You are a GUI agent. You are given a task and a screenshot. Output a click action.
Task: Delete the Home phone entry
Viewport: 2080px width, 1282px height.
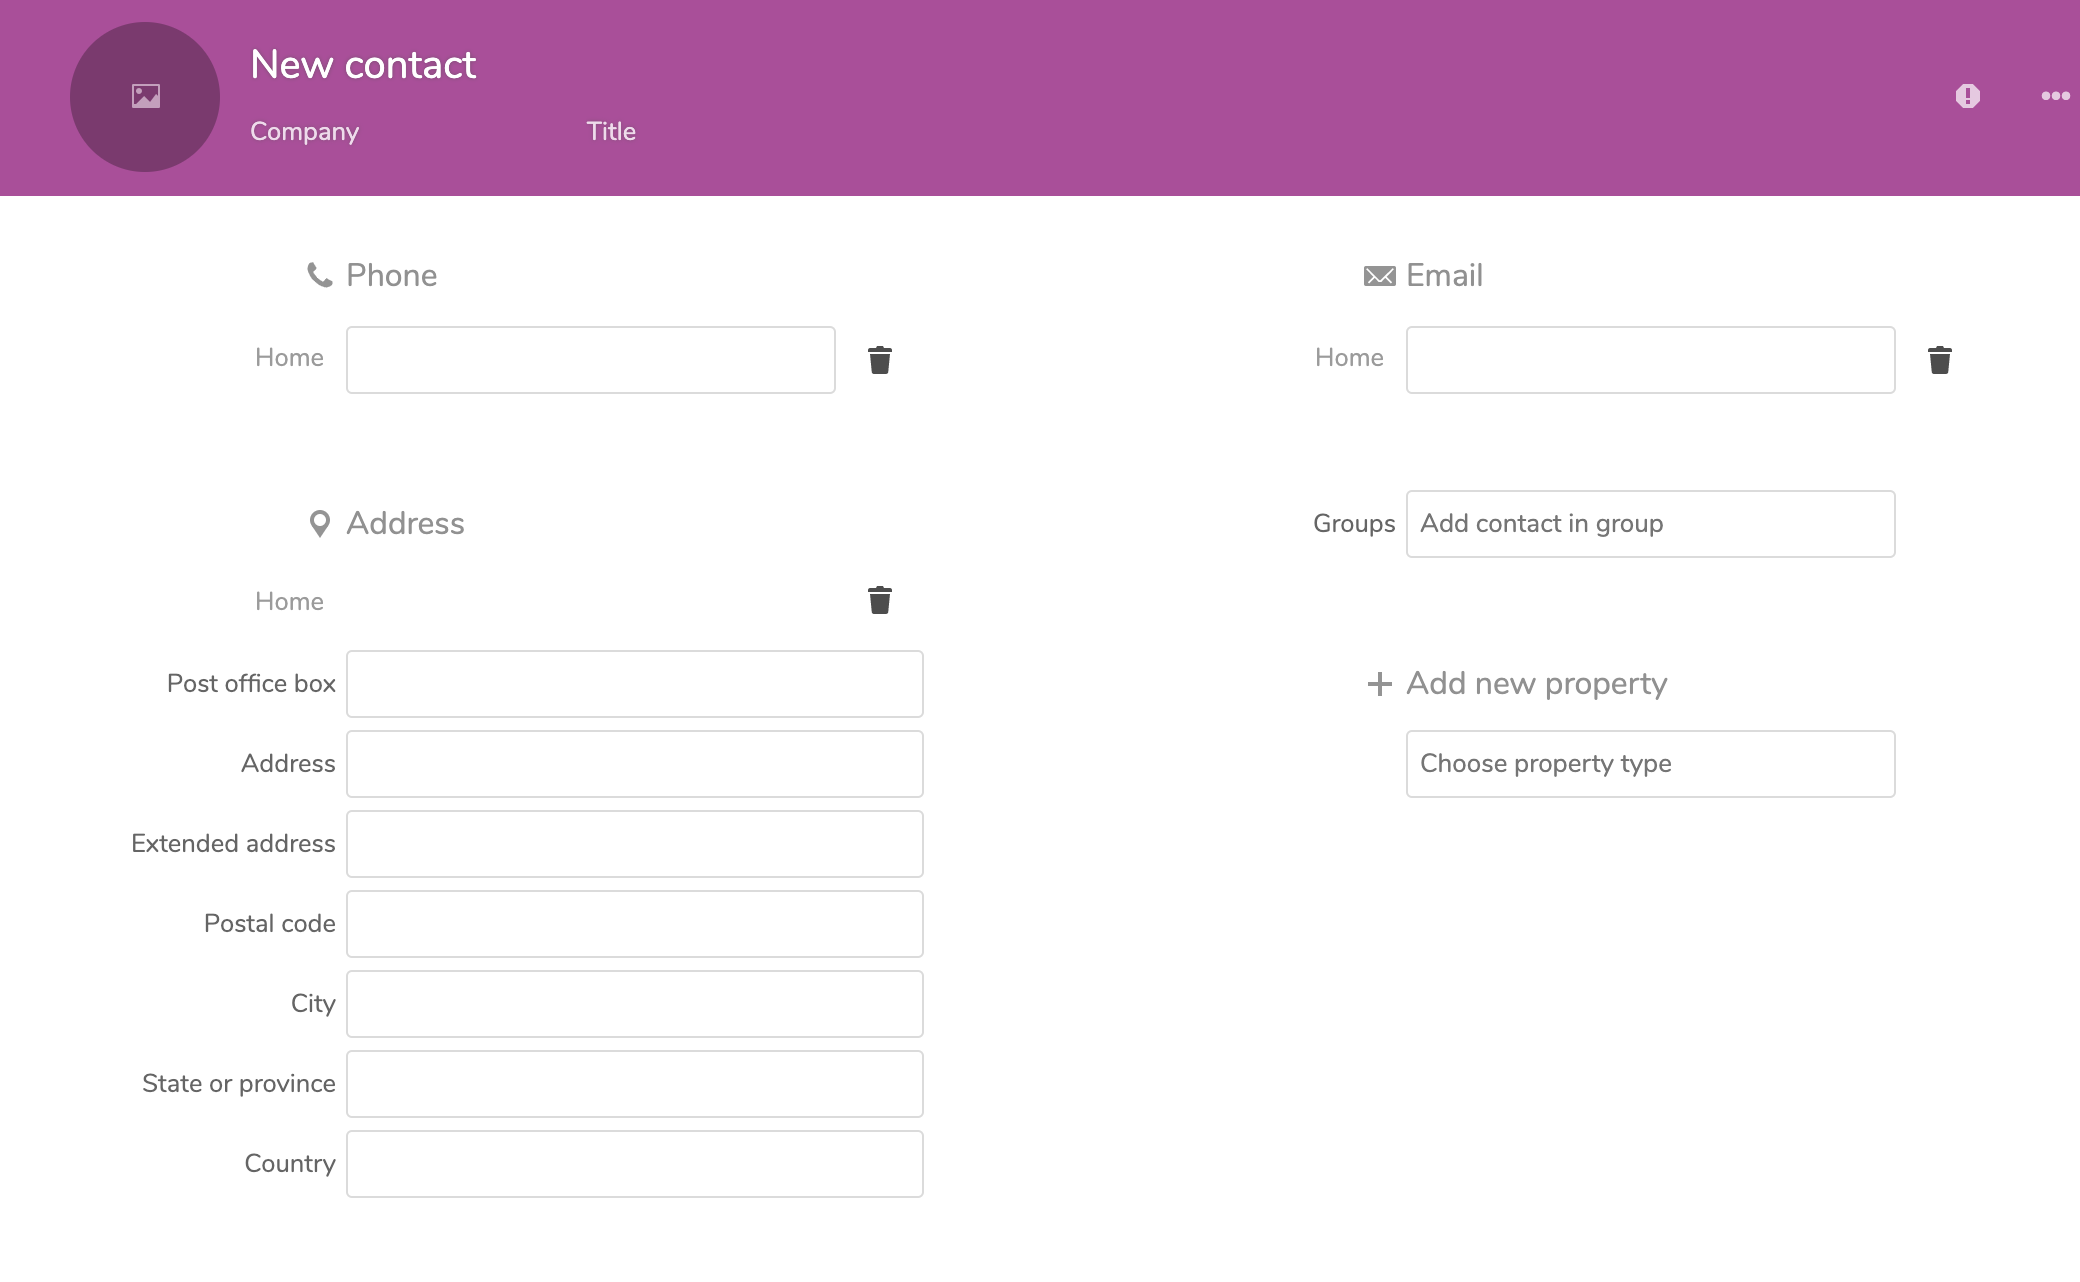(x=879, y=360)
